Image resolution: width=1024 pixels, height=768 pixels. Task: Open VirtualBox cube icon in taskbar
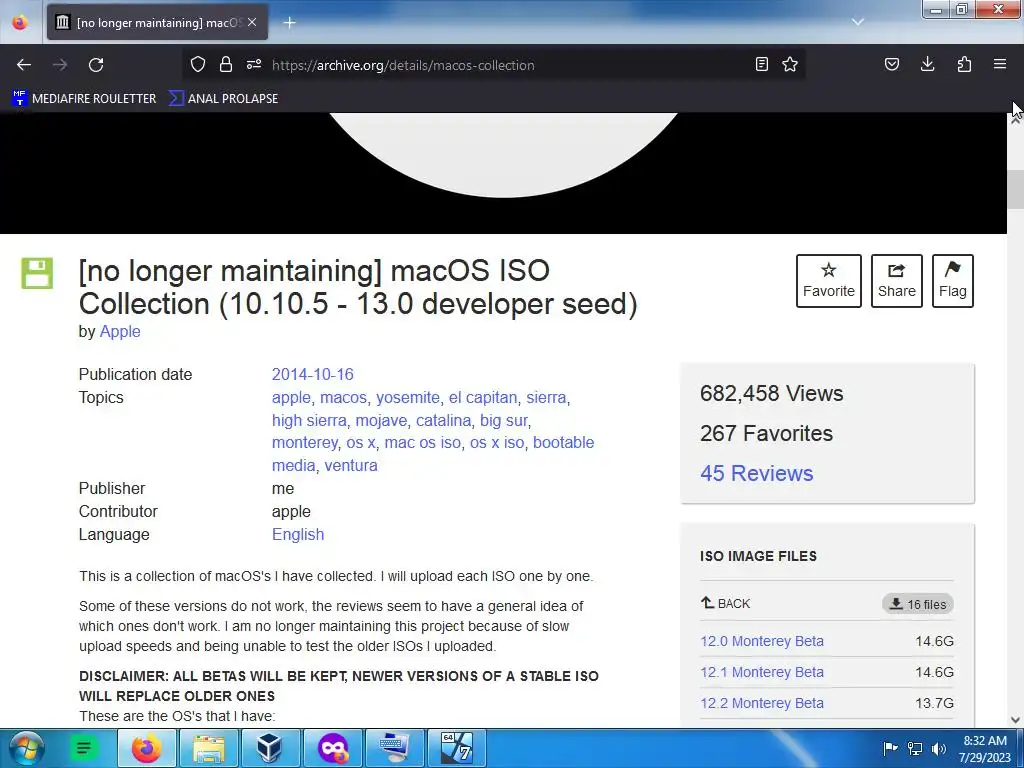pos(270,748)
